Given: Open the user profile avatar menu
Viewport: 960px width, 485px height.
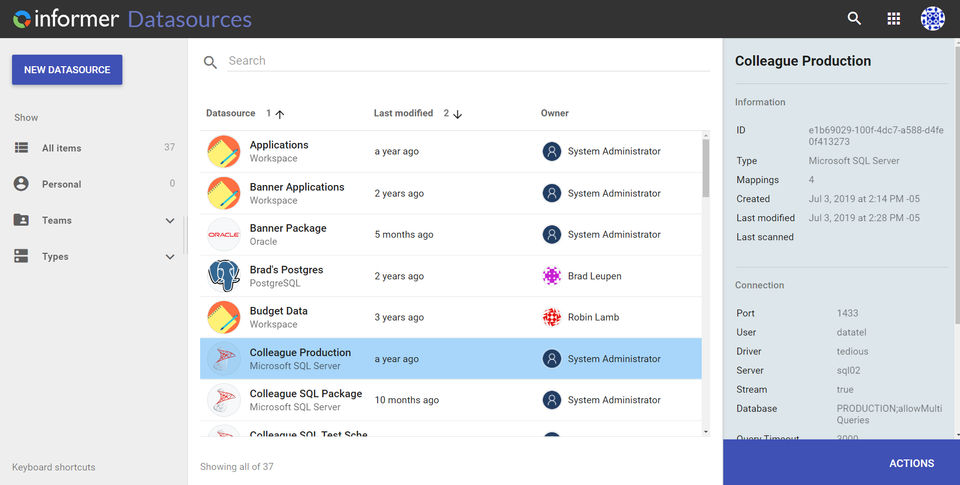Looking at the screenshot, I should coord(933,19).
